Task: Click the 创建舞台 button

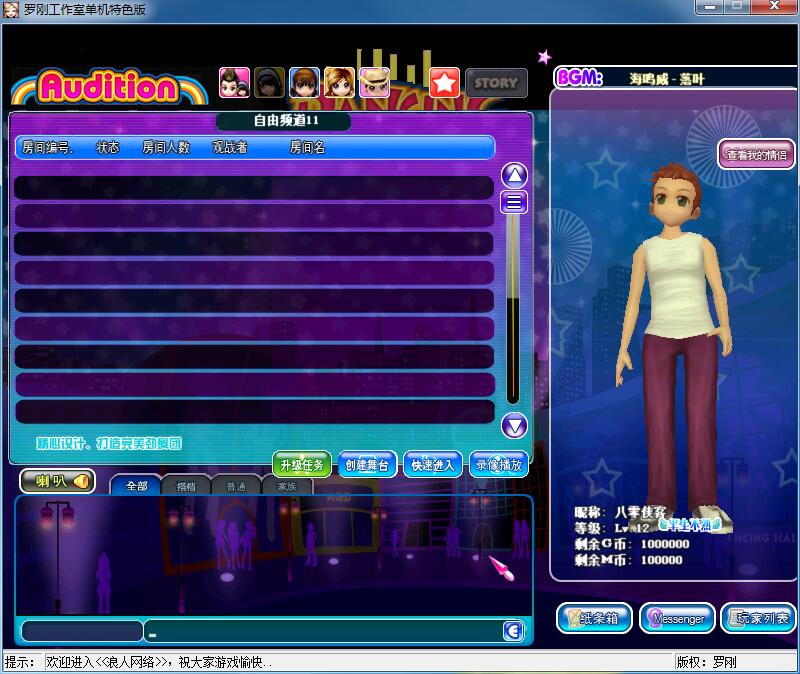Action: [x=367, y=465]
